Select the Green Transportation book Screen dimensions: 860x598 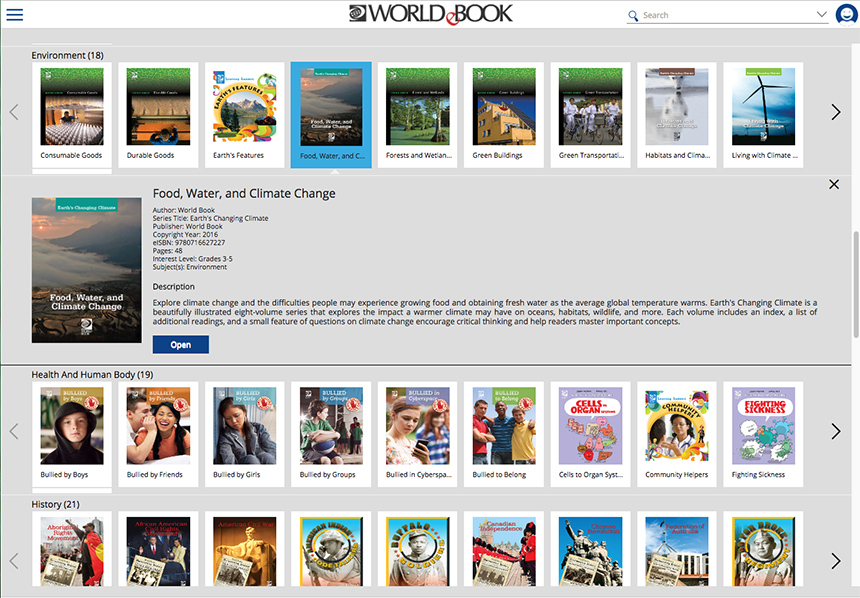tap(591, 115)
